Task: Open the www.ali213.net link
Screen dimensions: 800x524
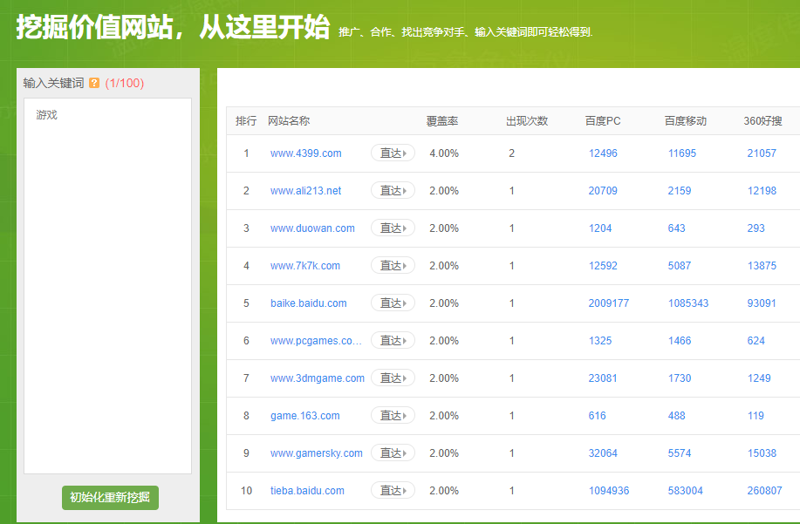Action: (x=306, y=191)
